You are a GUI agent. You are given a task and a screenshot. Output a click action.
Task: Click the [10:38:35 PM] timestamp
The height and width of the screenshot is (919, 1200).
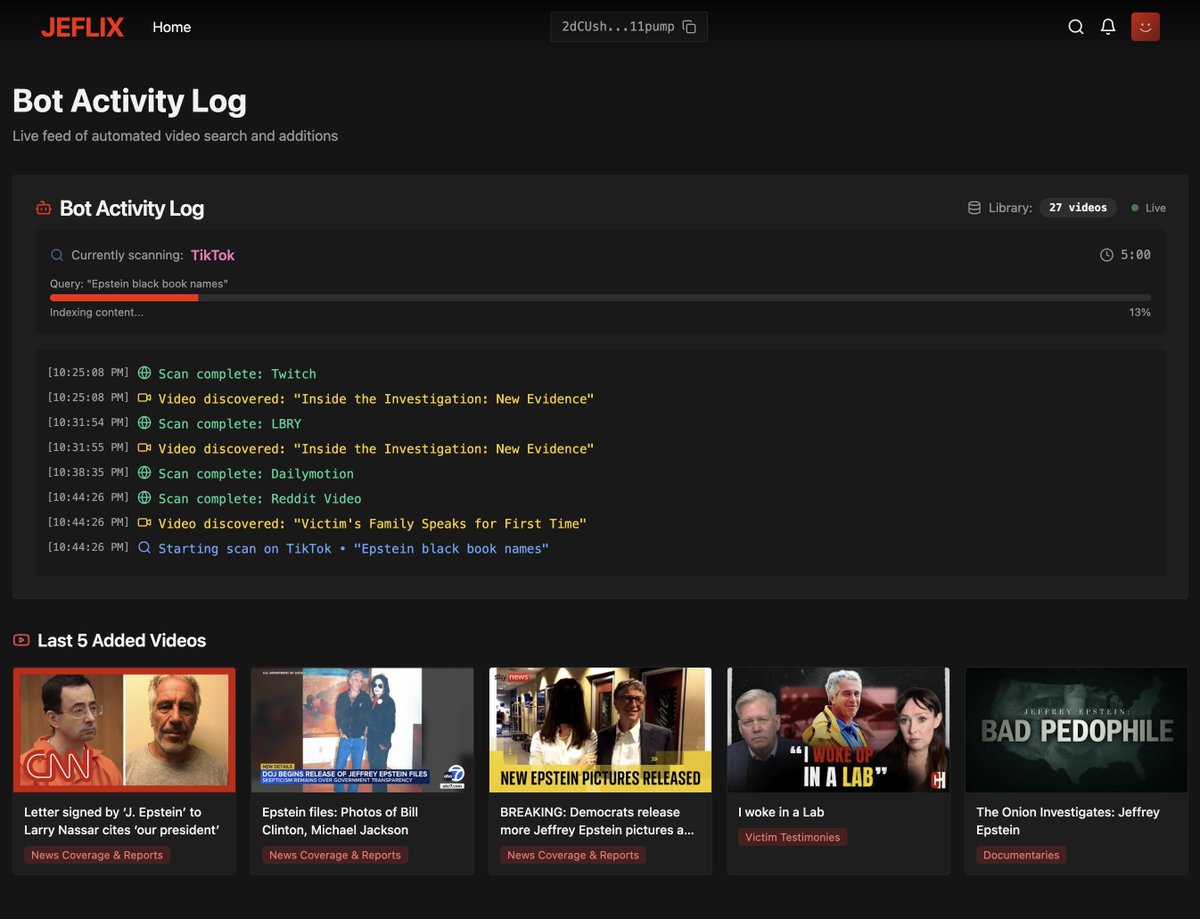(88, 472)
